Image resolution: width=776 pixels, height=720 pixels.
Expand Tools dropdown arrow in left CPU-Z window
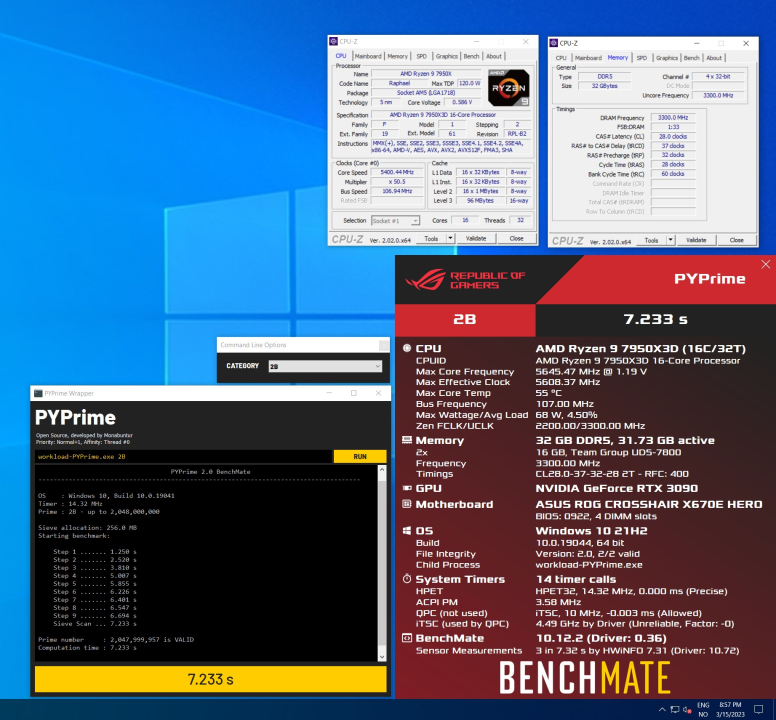pyautogui.click(x=450, y=239)
